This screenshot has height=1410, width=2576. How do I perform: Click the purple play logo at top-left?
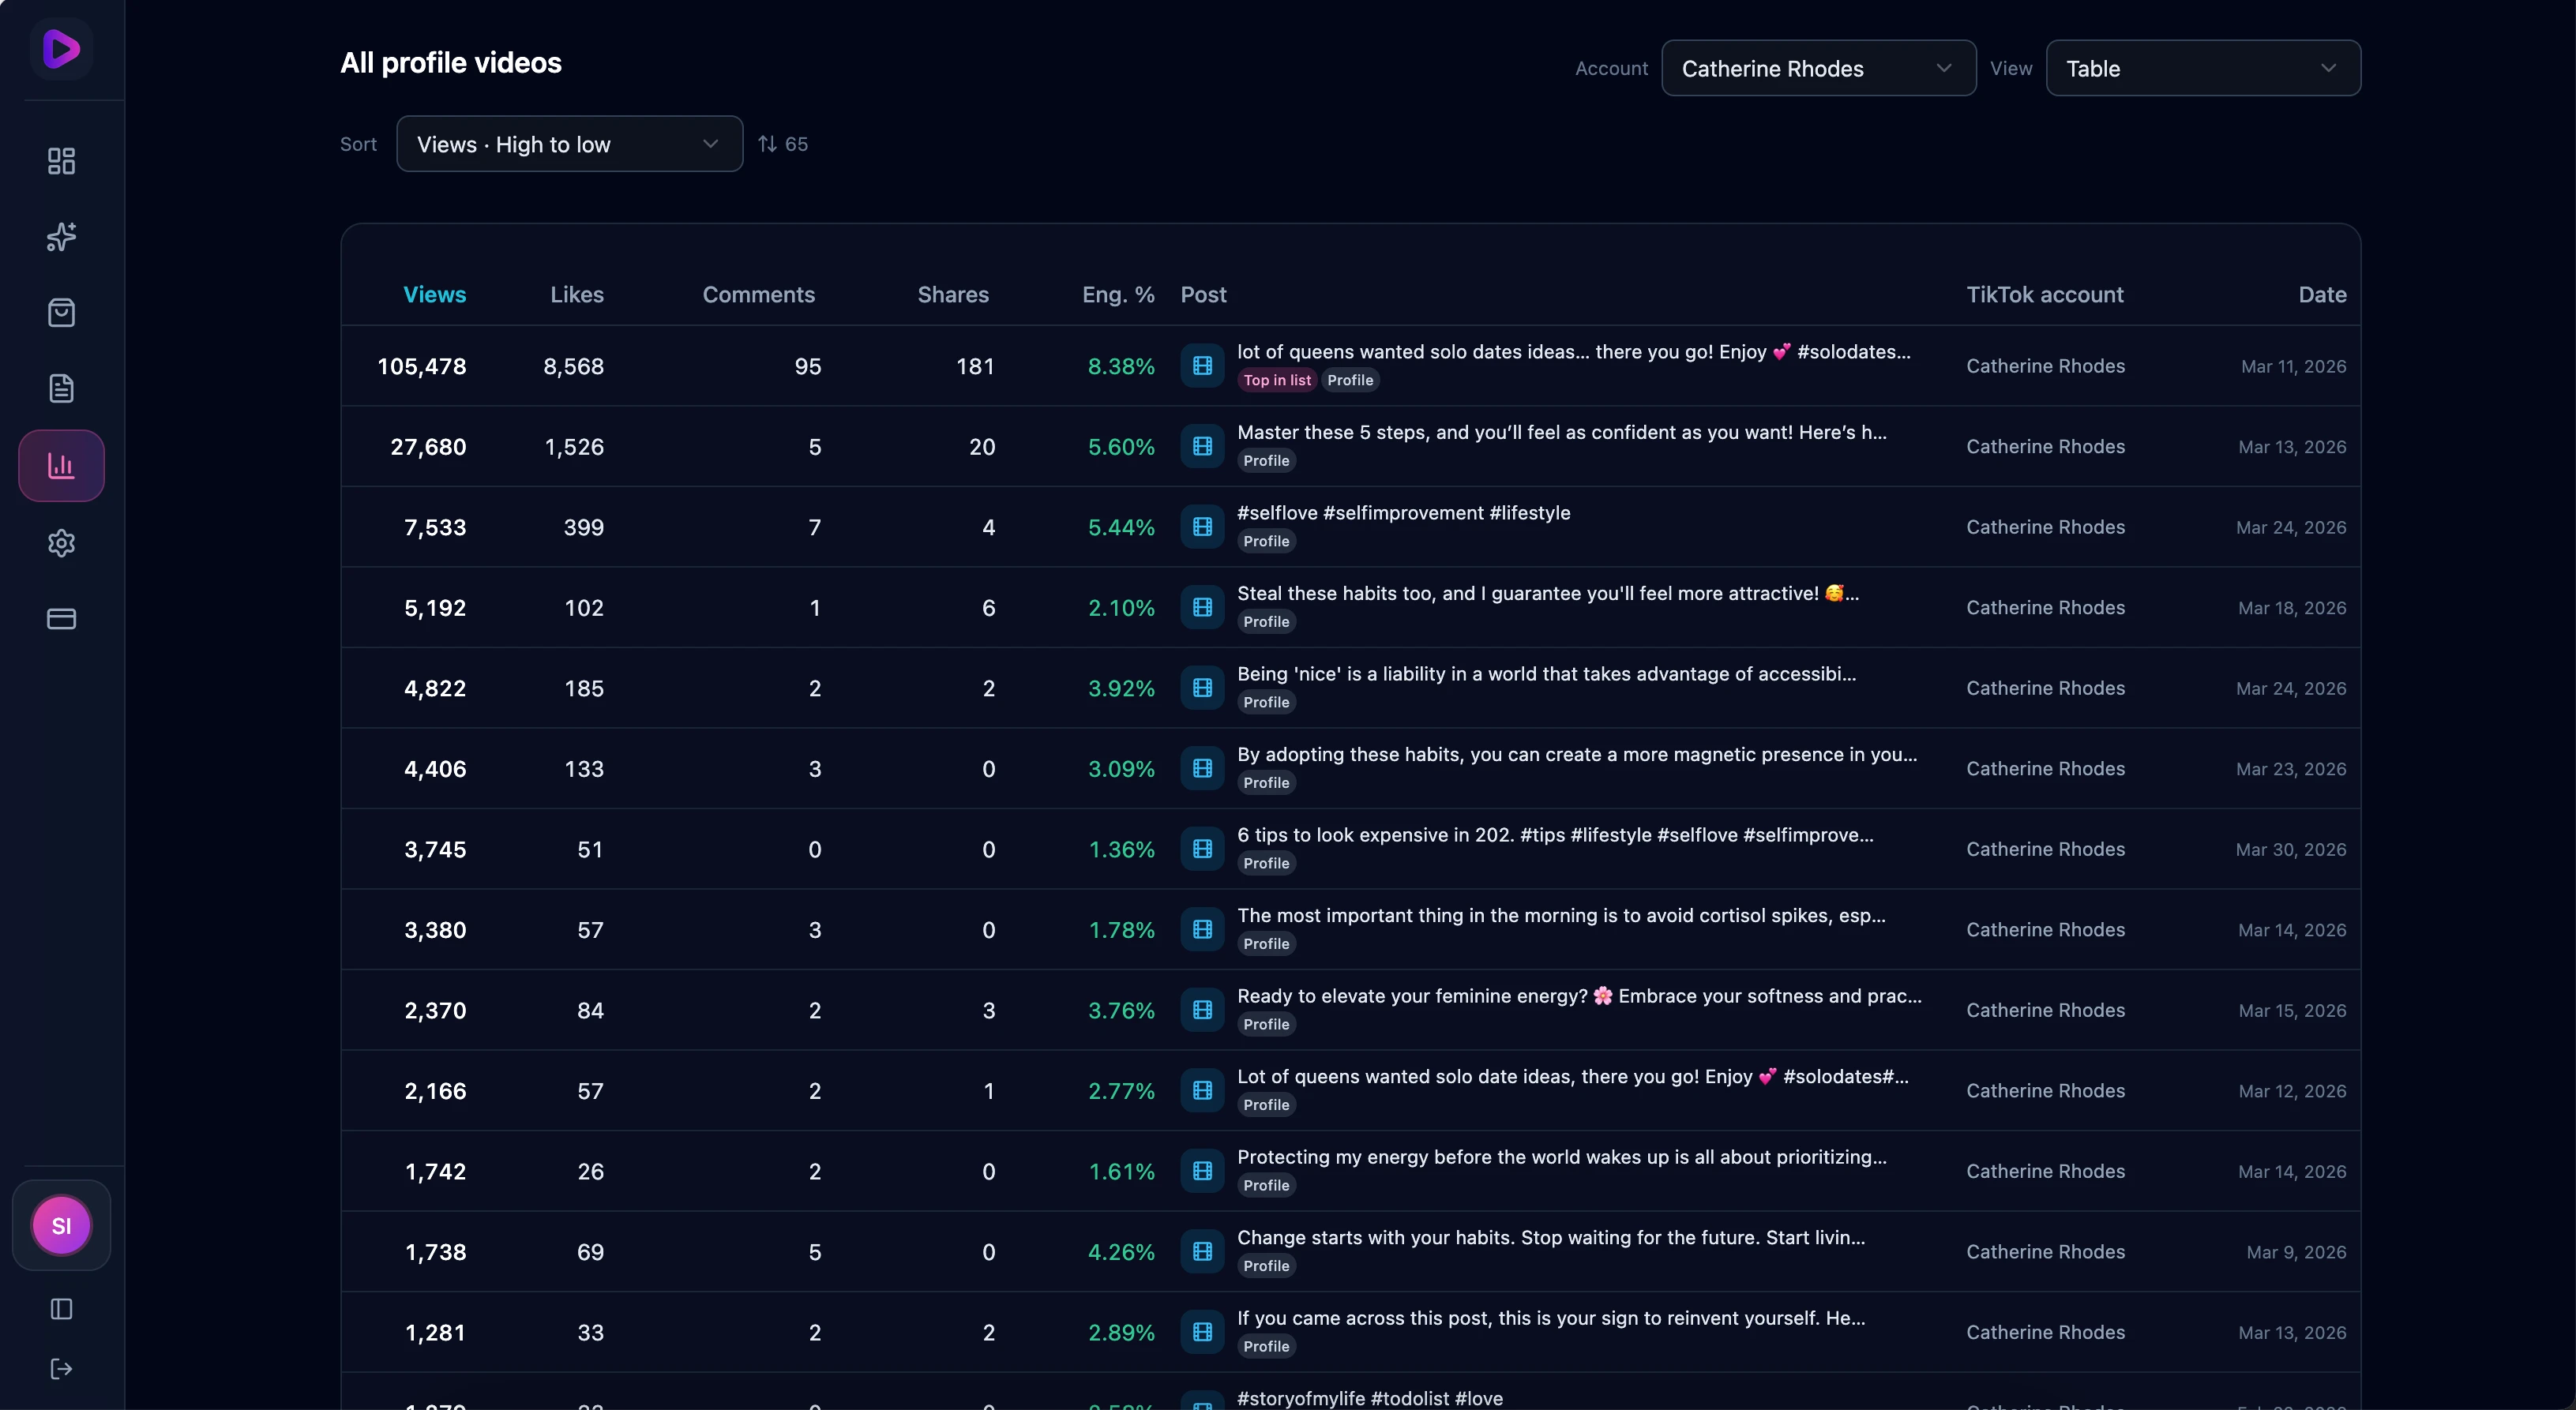tap(61, 48)
